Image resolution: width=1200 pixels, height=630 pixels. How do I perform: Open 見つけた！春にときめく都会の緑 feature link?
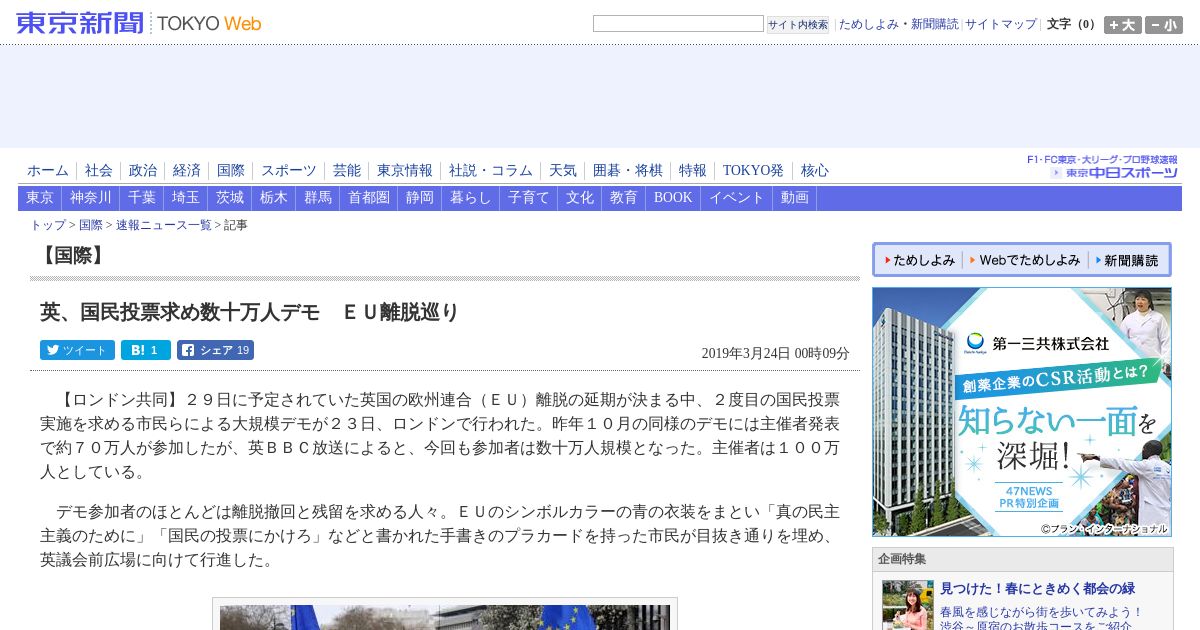click(1037, 589)
